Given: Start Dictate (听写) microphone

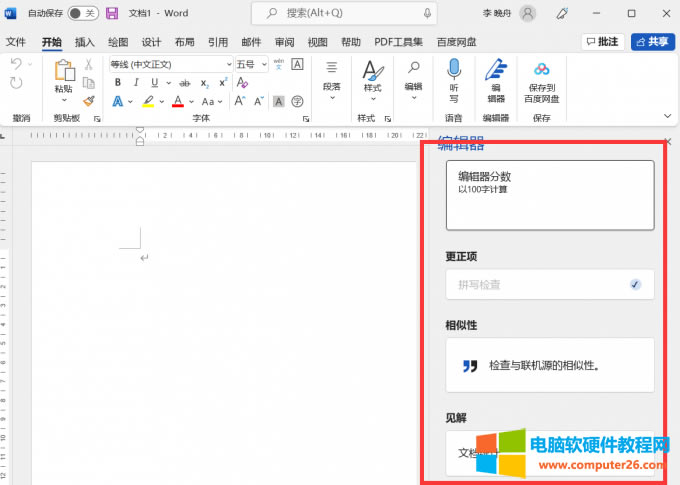Looking at the screenshot, I should [453, 78].
